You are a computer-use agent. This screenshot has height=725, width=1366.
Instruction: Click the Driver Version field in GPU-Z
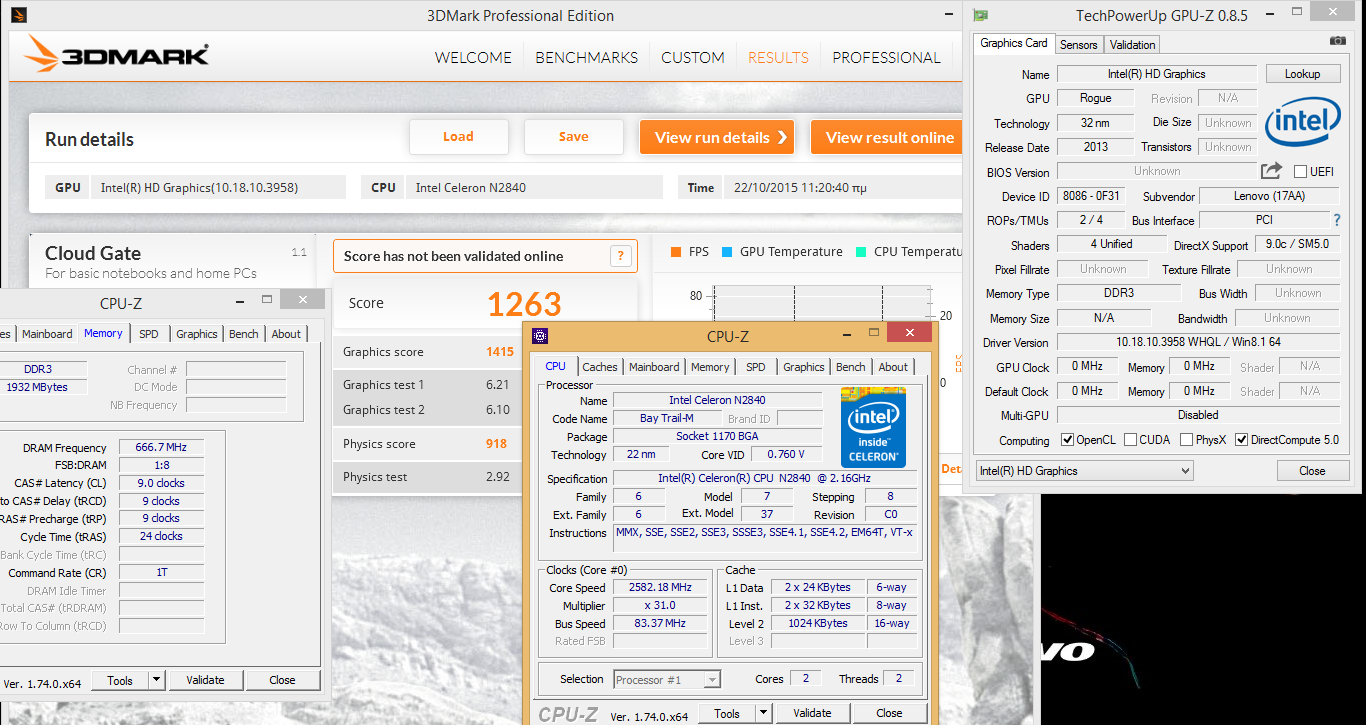tap(1199, 342)
